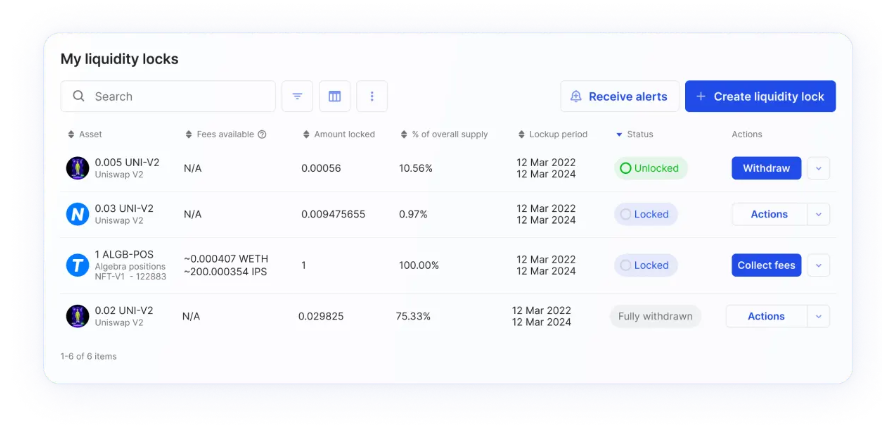
Task: Click amount locked value 0.00056
Action: (x=321, y=168)
